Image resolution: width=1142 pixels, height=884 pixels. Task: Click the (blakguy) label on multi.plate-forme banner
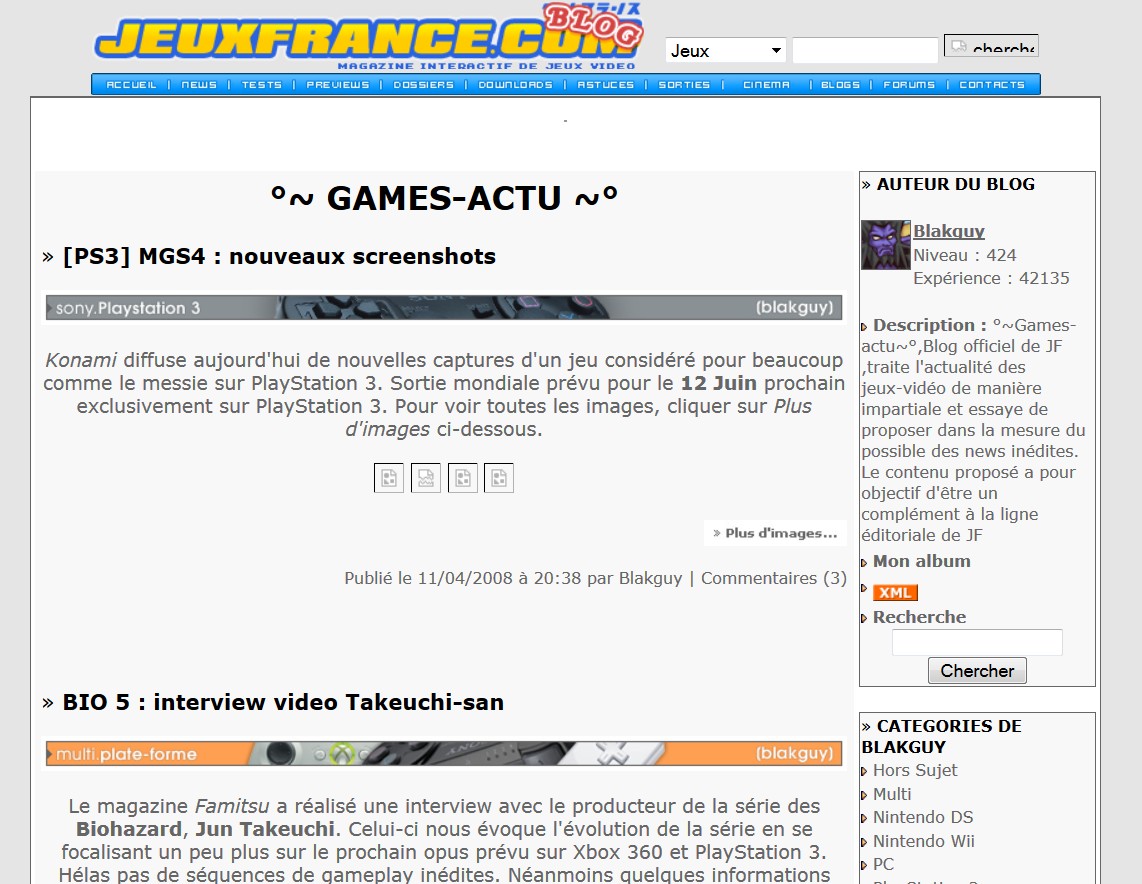pos(794,754)
